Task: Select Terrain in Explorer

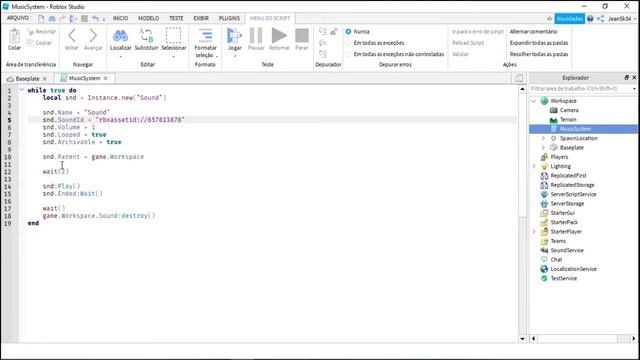Action: 568,120
